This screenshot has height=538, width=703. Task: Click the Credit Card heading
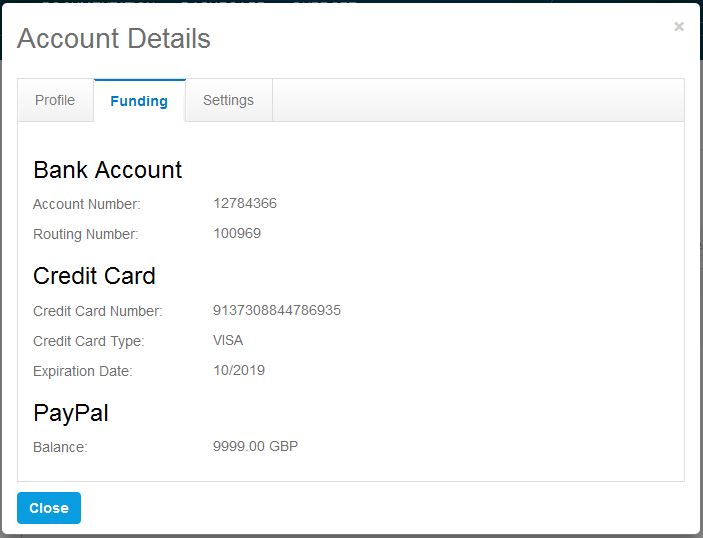click(x=94, y=276)
